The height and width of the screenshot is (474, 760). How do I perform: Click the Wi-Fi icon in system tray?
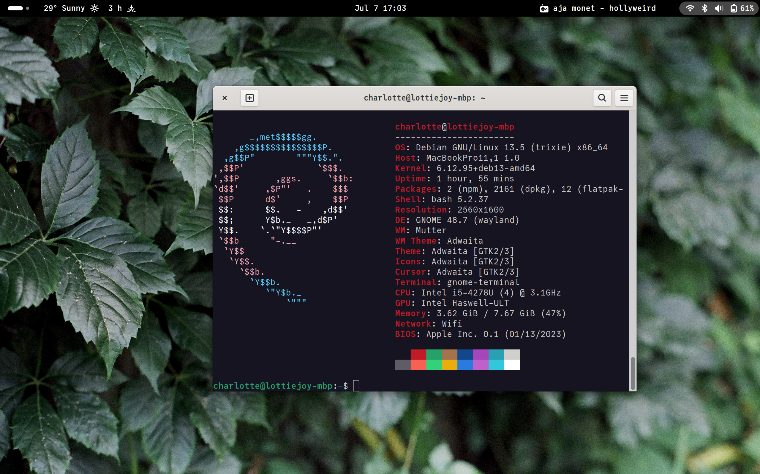pos(689,8)
